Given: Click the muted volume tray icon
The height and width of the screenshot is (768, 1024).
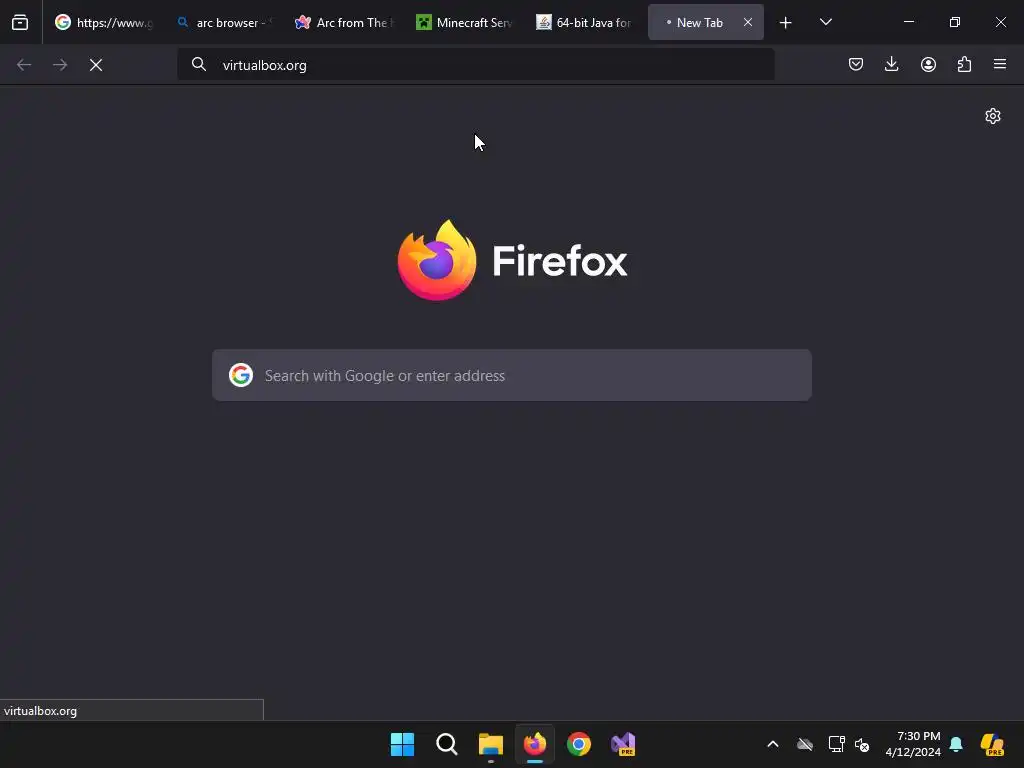Looking at the screenshot, I should (x=862, y=744).
